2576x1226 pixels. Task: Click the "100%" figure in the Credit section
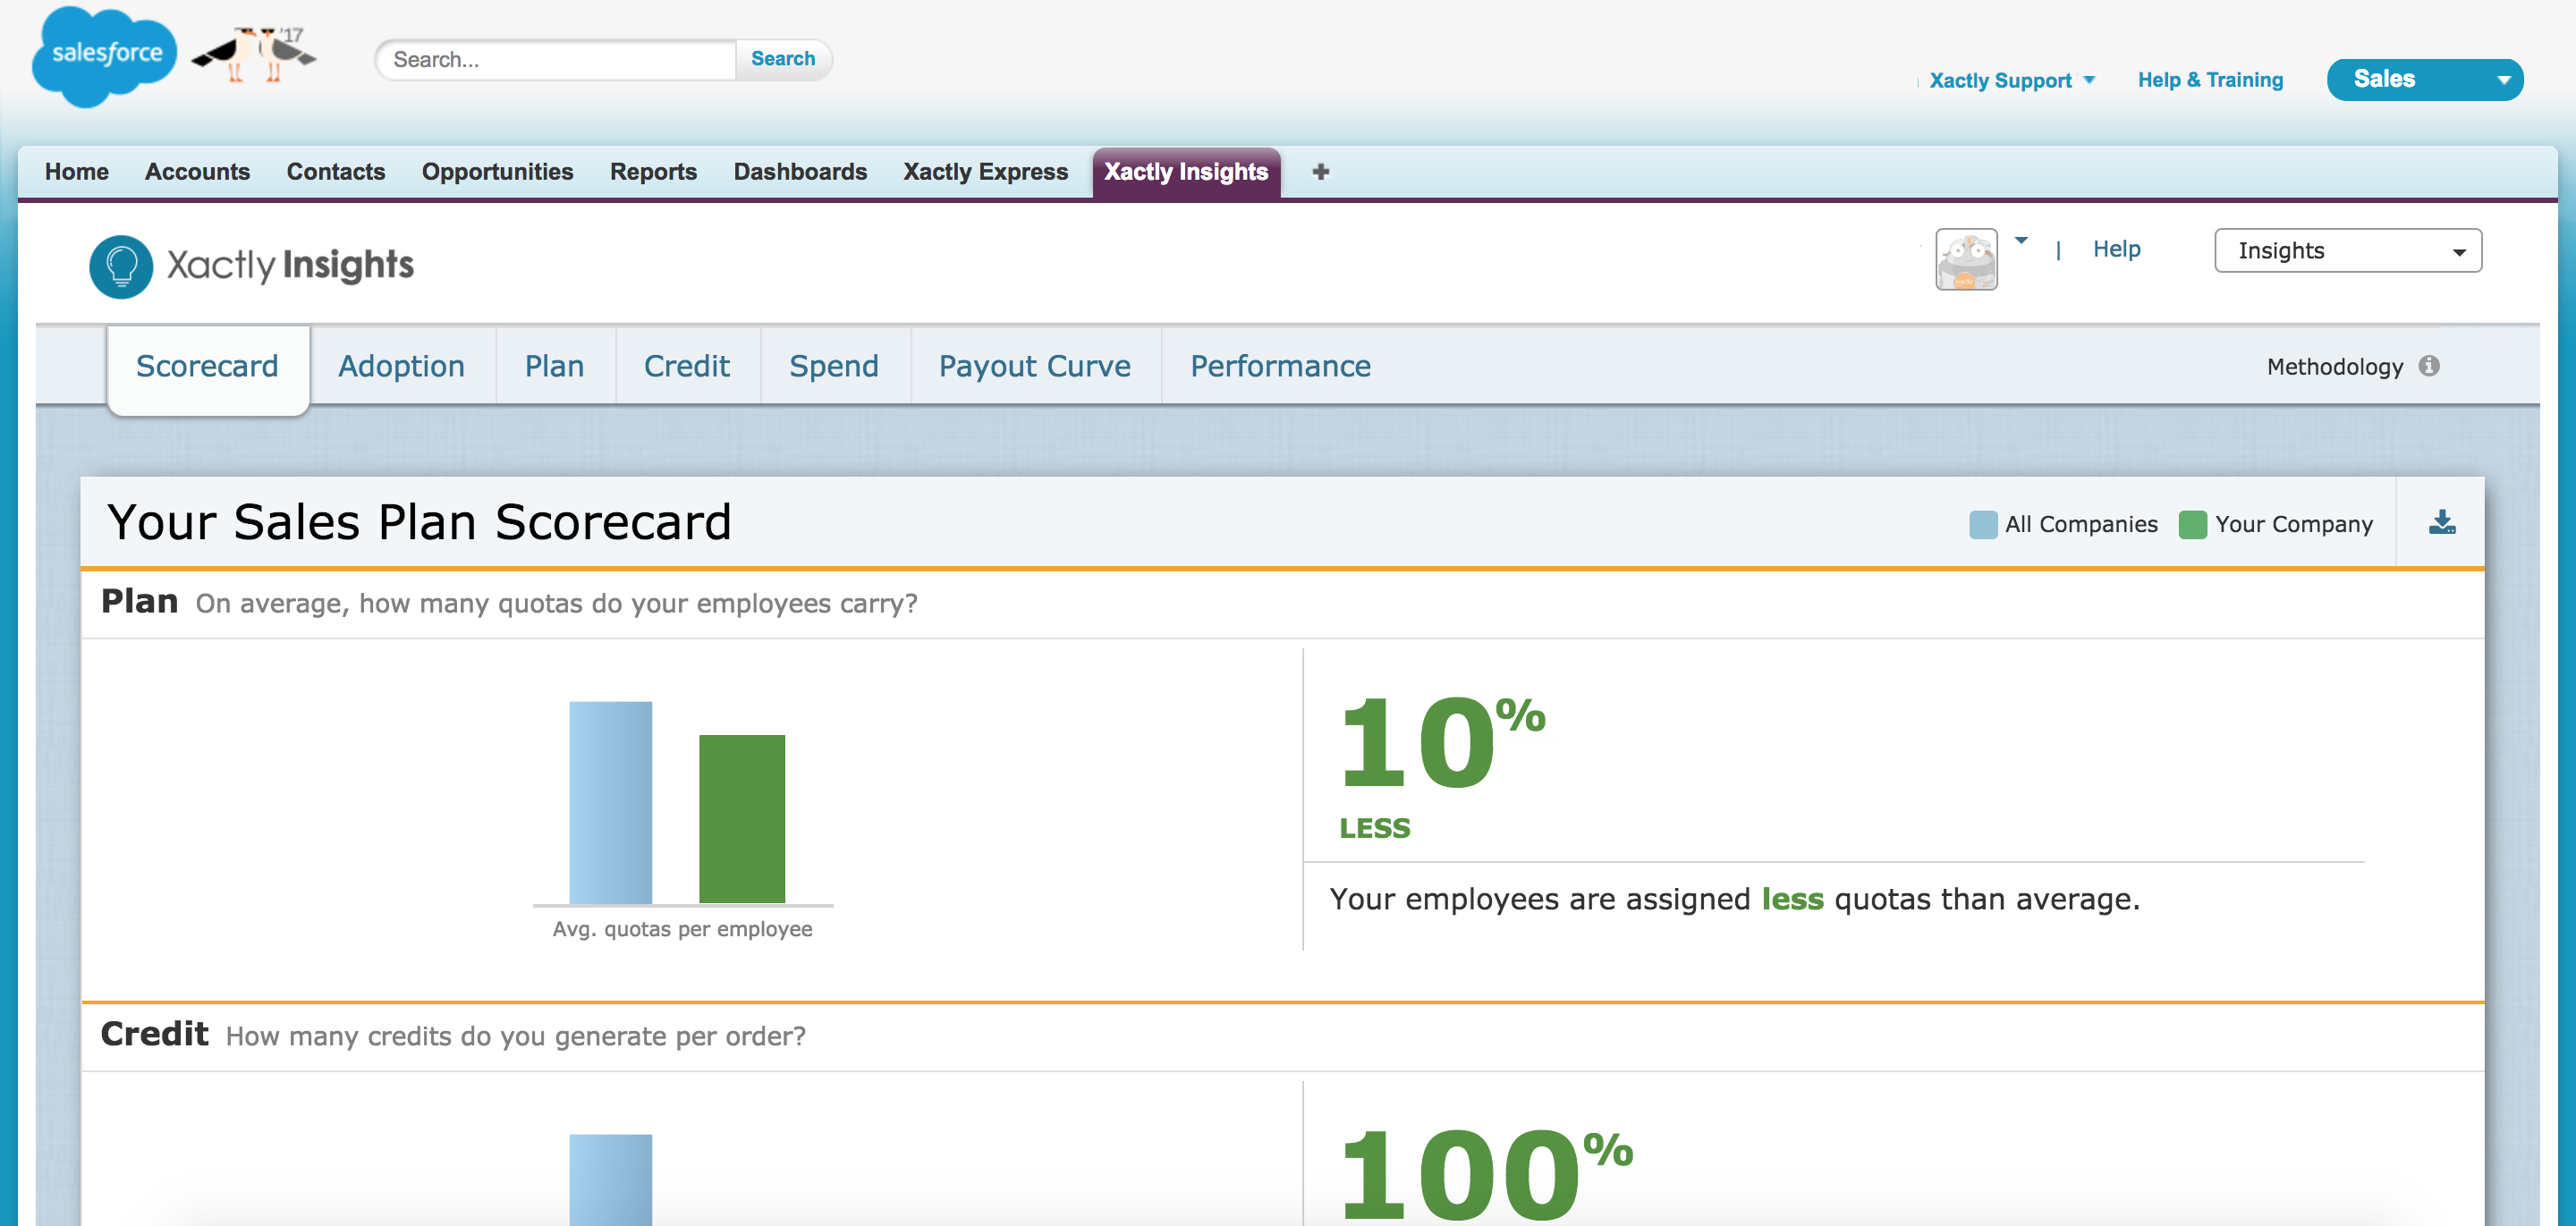click(x=1485, y=1174)
